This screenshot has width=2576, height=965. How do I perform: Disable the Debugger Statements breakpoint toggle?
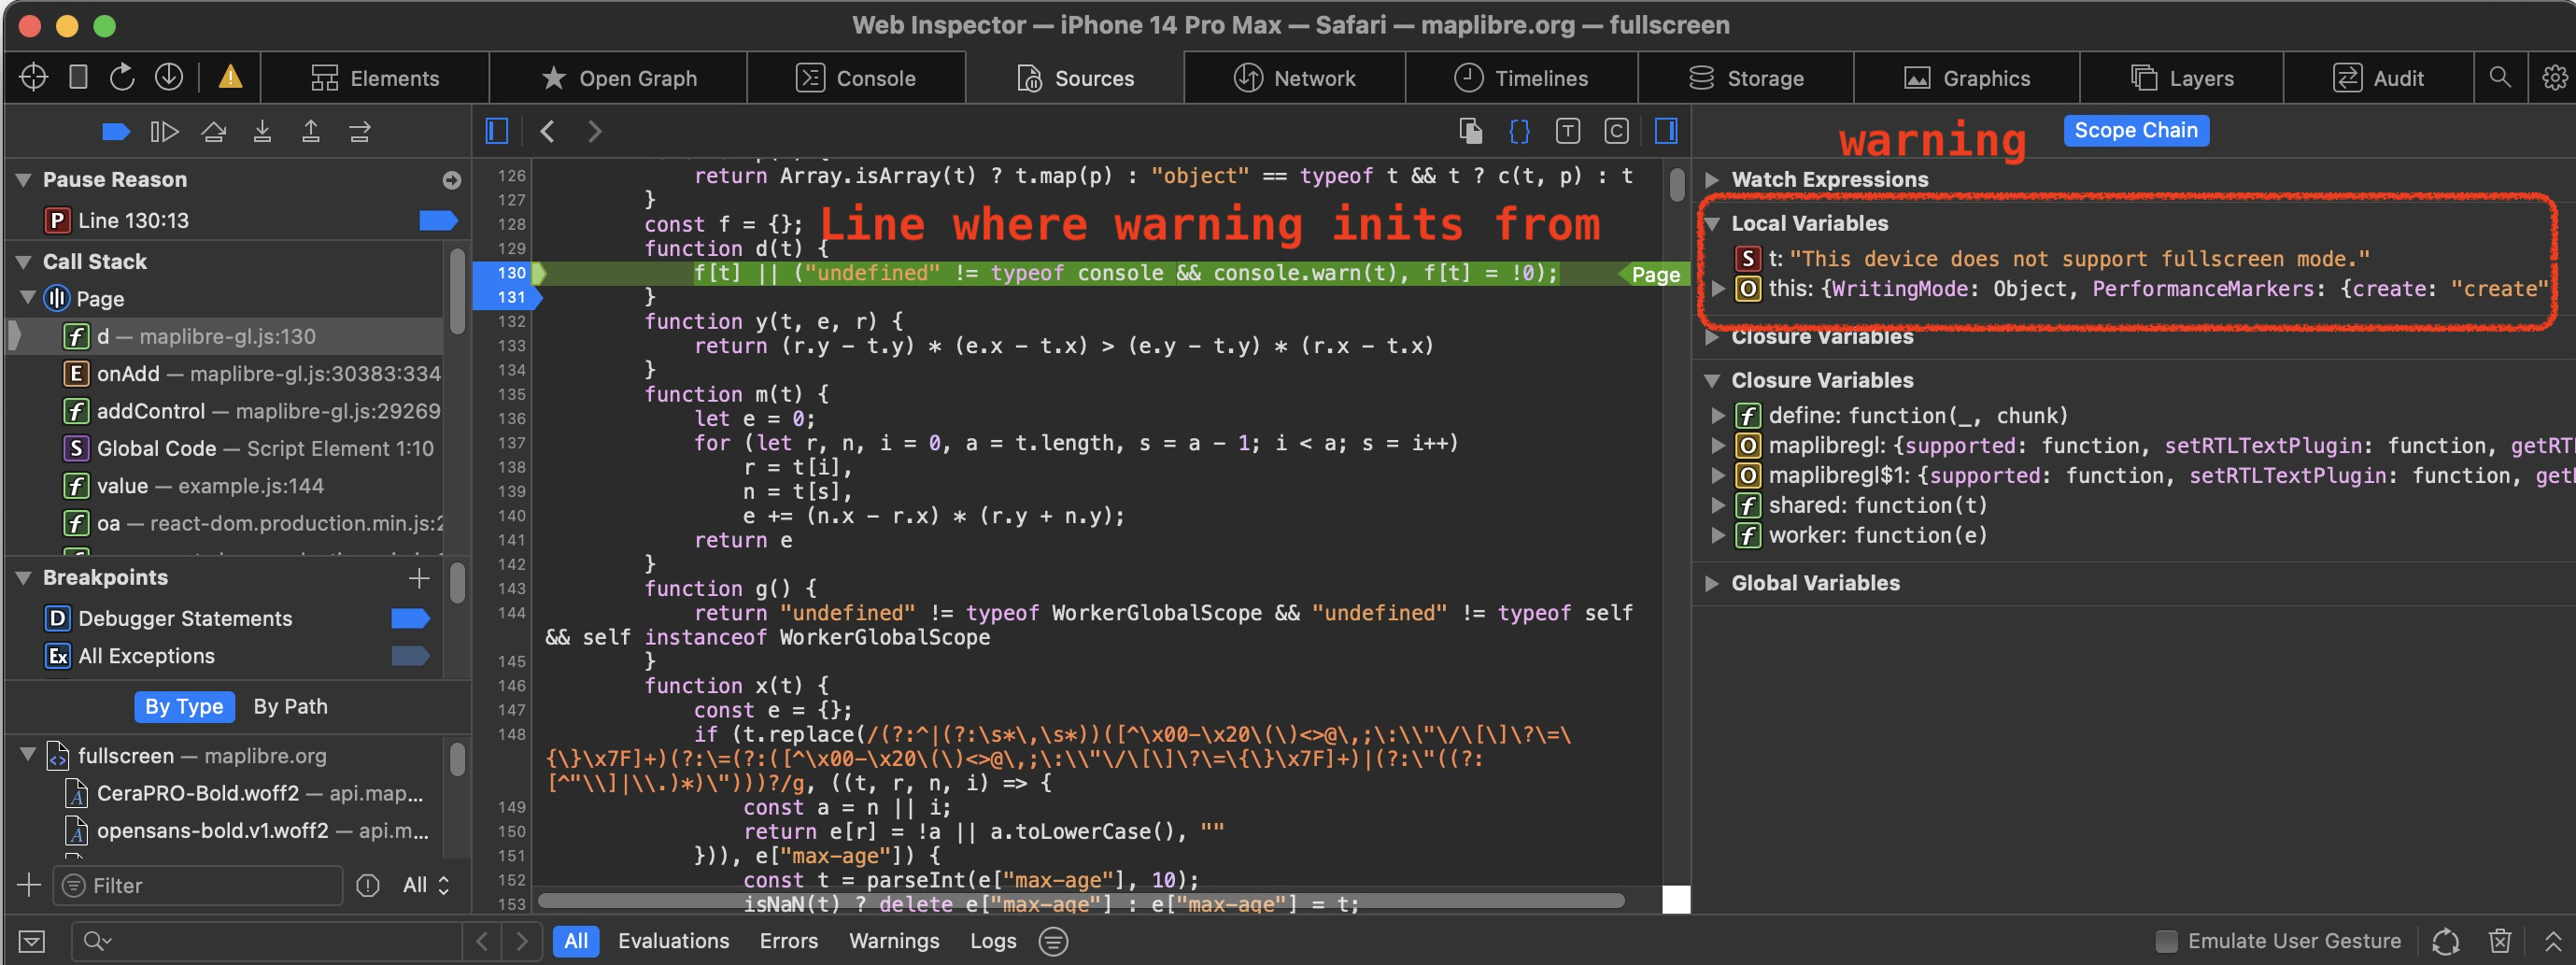coord(412,618)
